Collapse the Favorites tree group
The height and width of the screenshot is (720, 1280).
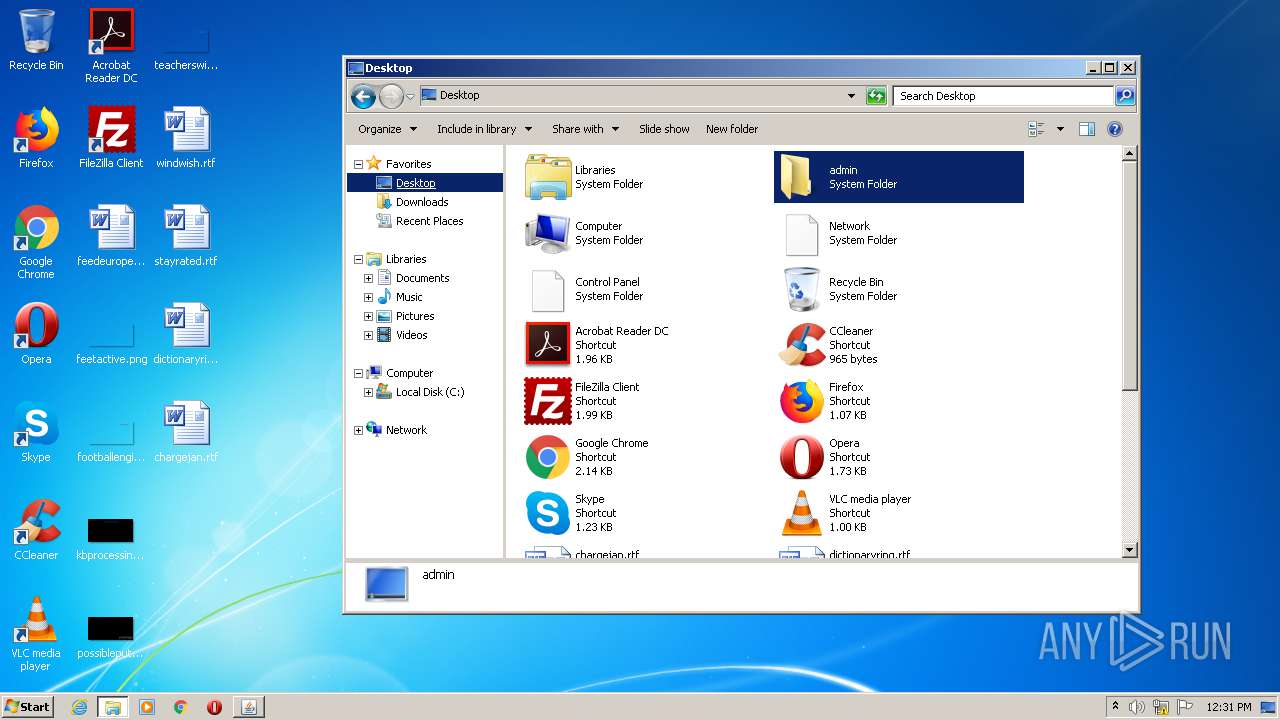coord(358,164)
